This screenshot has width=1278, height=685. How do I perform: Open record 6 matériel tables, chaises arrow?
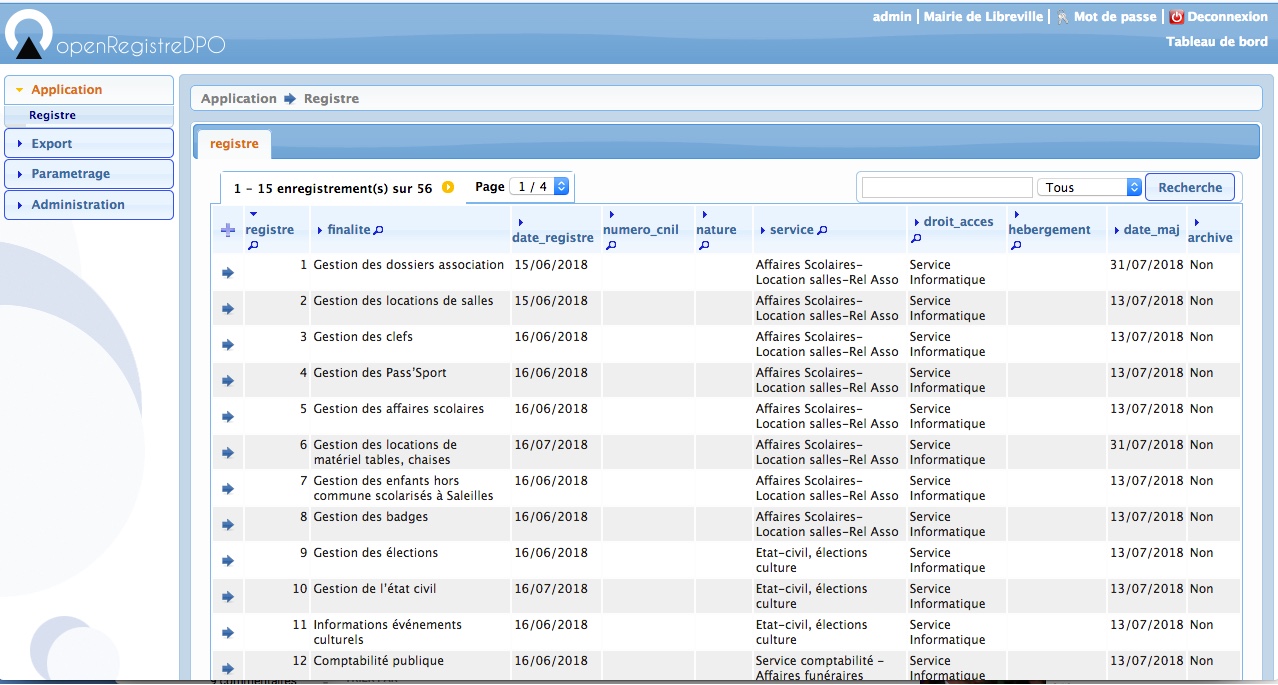tap(228, 453)
